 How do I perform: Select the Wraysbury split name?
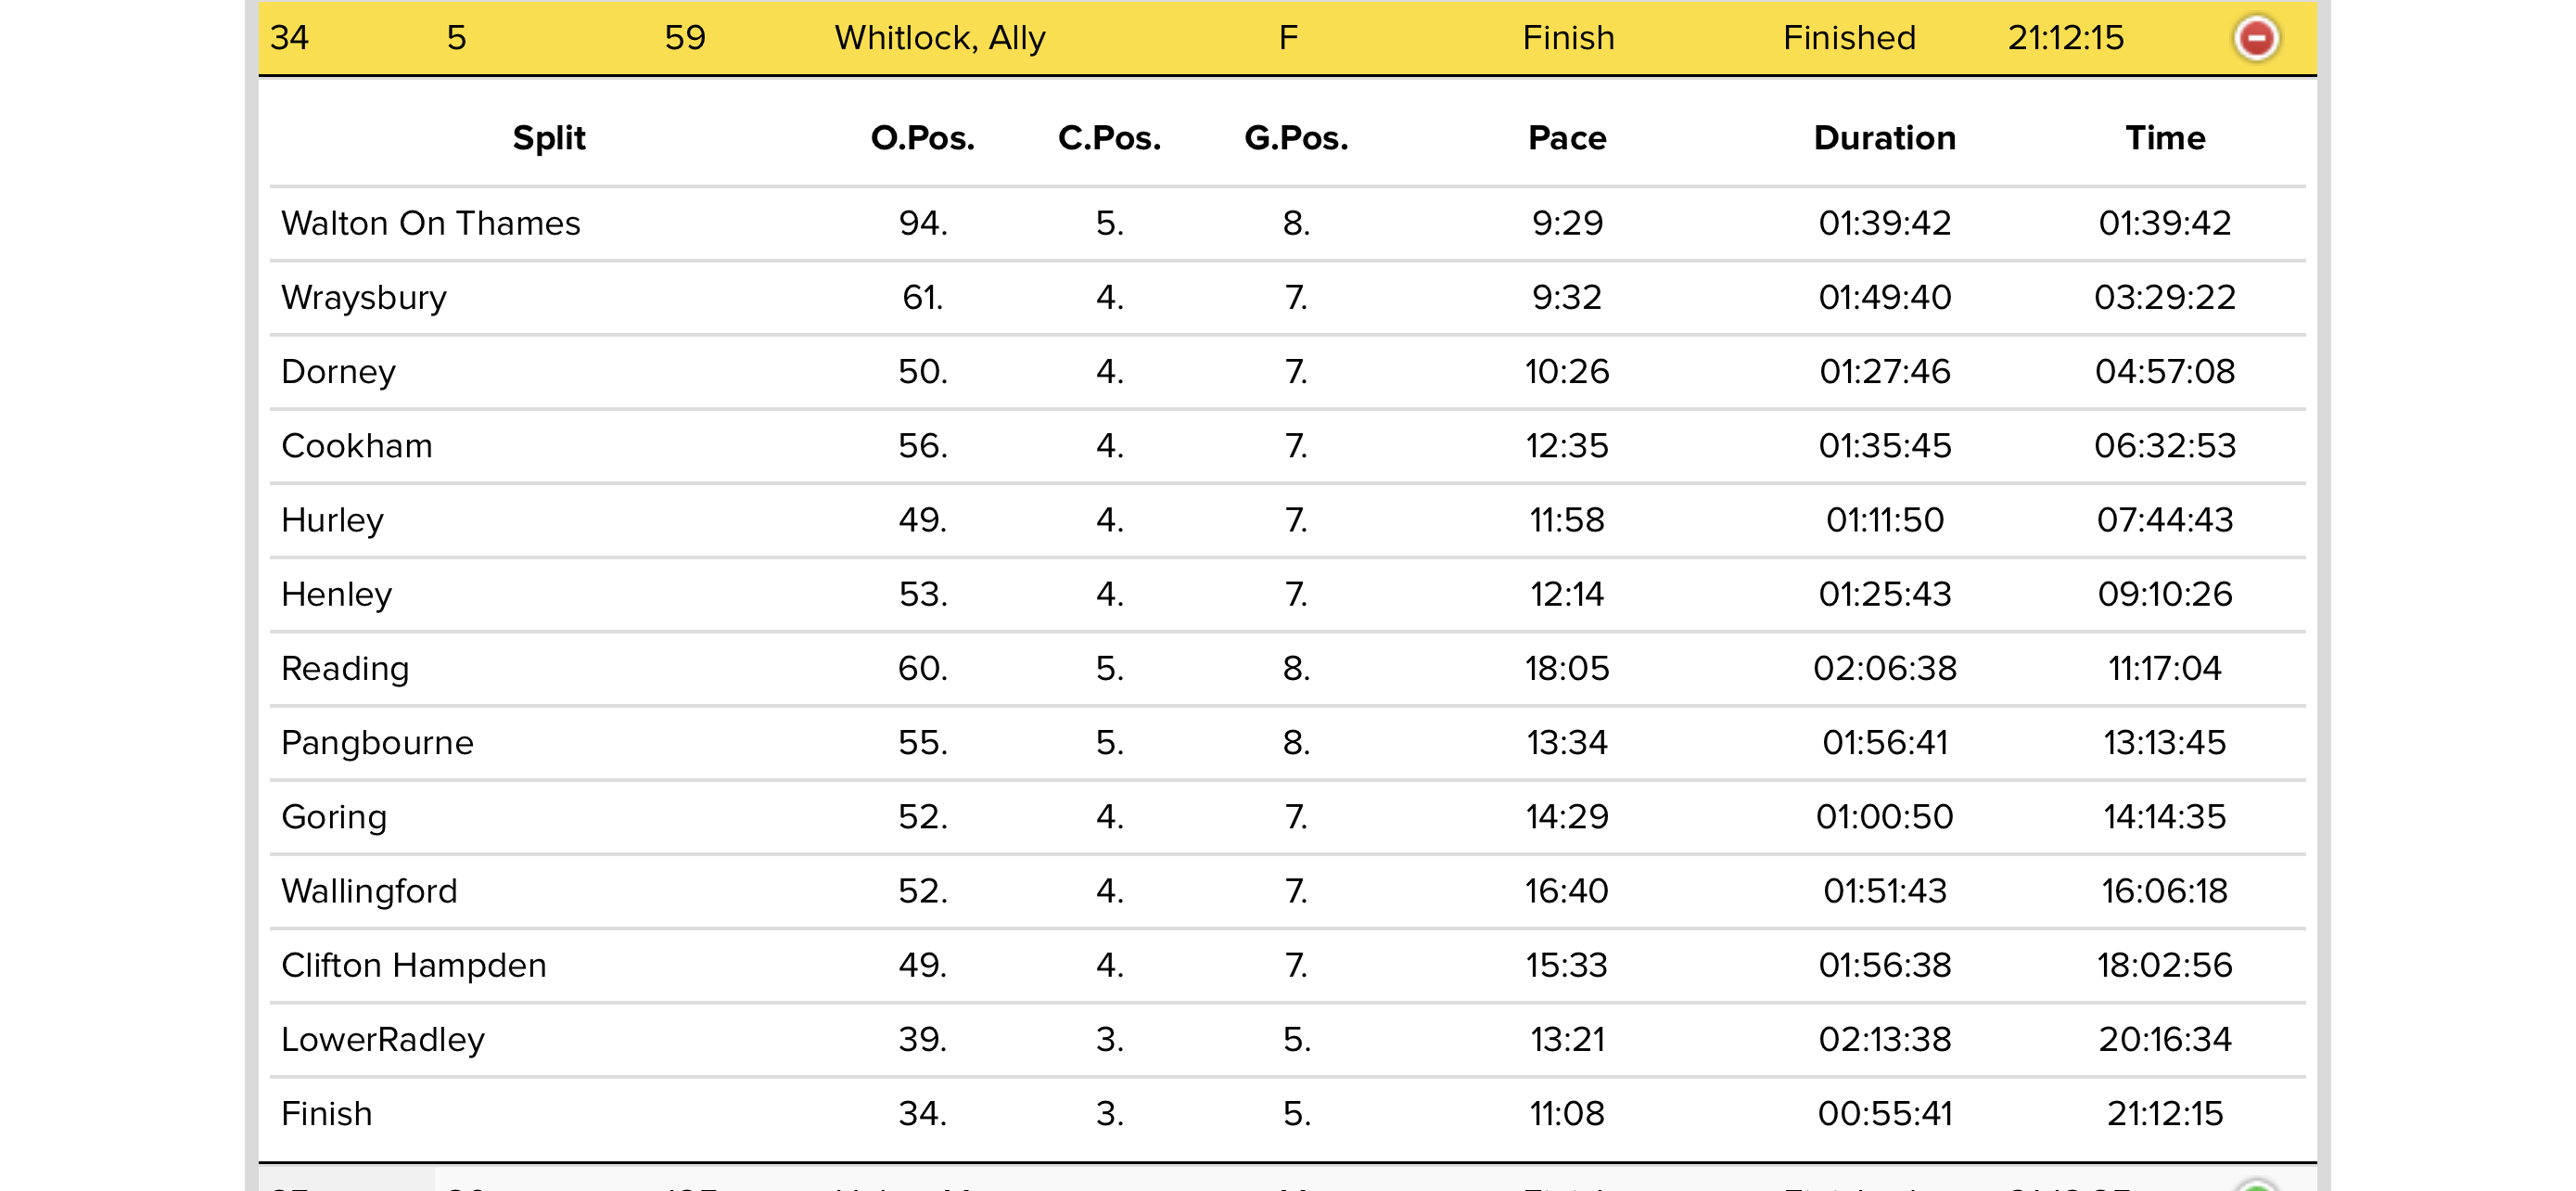pyautogui.click(x=364, y=298)
